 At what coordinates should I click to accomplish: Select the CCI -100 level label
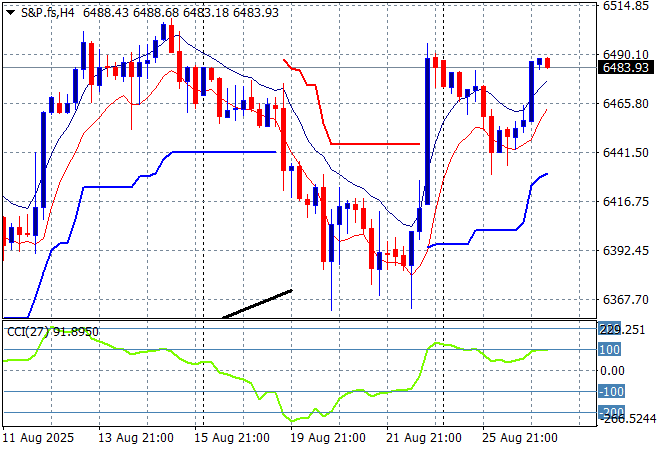(612, 391)
